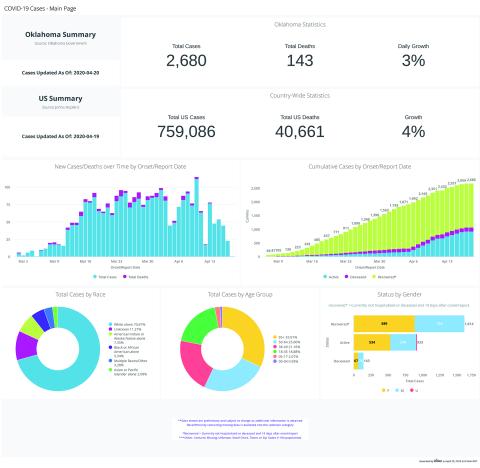Toggle the 05-17 age group legend item
Viewport: 480px width, 468px height.
[286, 356]
